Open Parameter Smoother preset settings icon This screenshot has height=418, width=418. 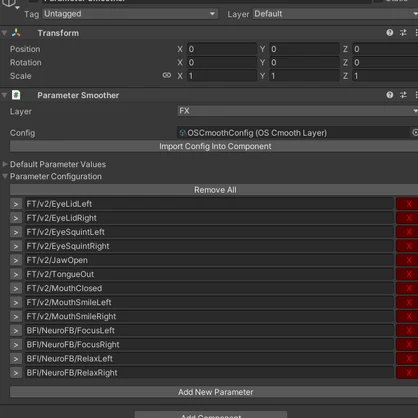[403, 95]
